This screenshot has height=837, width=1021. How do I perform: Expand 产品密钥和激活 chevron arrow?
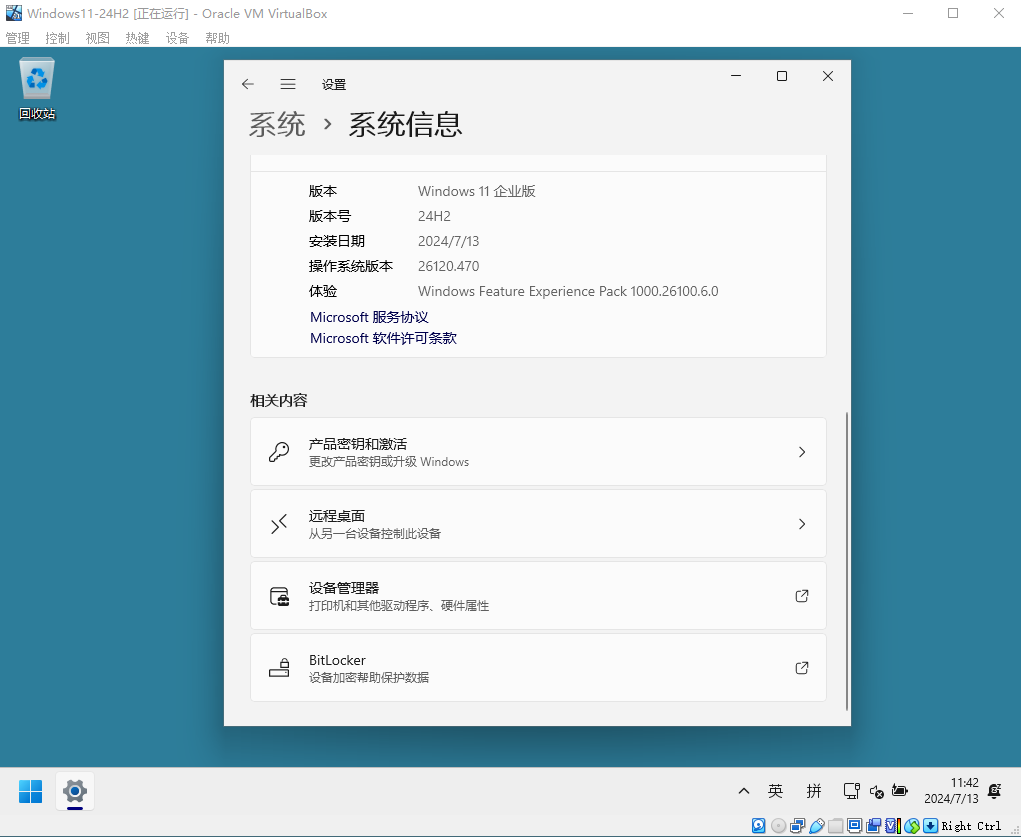tap(802, 452)
